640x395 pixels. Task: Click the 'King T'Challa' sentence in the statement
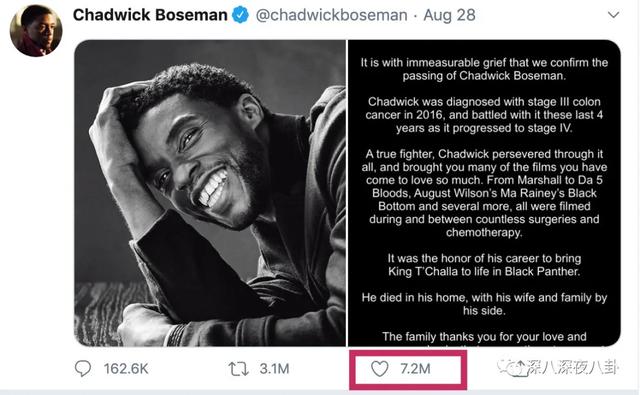[x=484, y=265]
